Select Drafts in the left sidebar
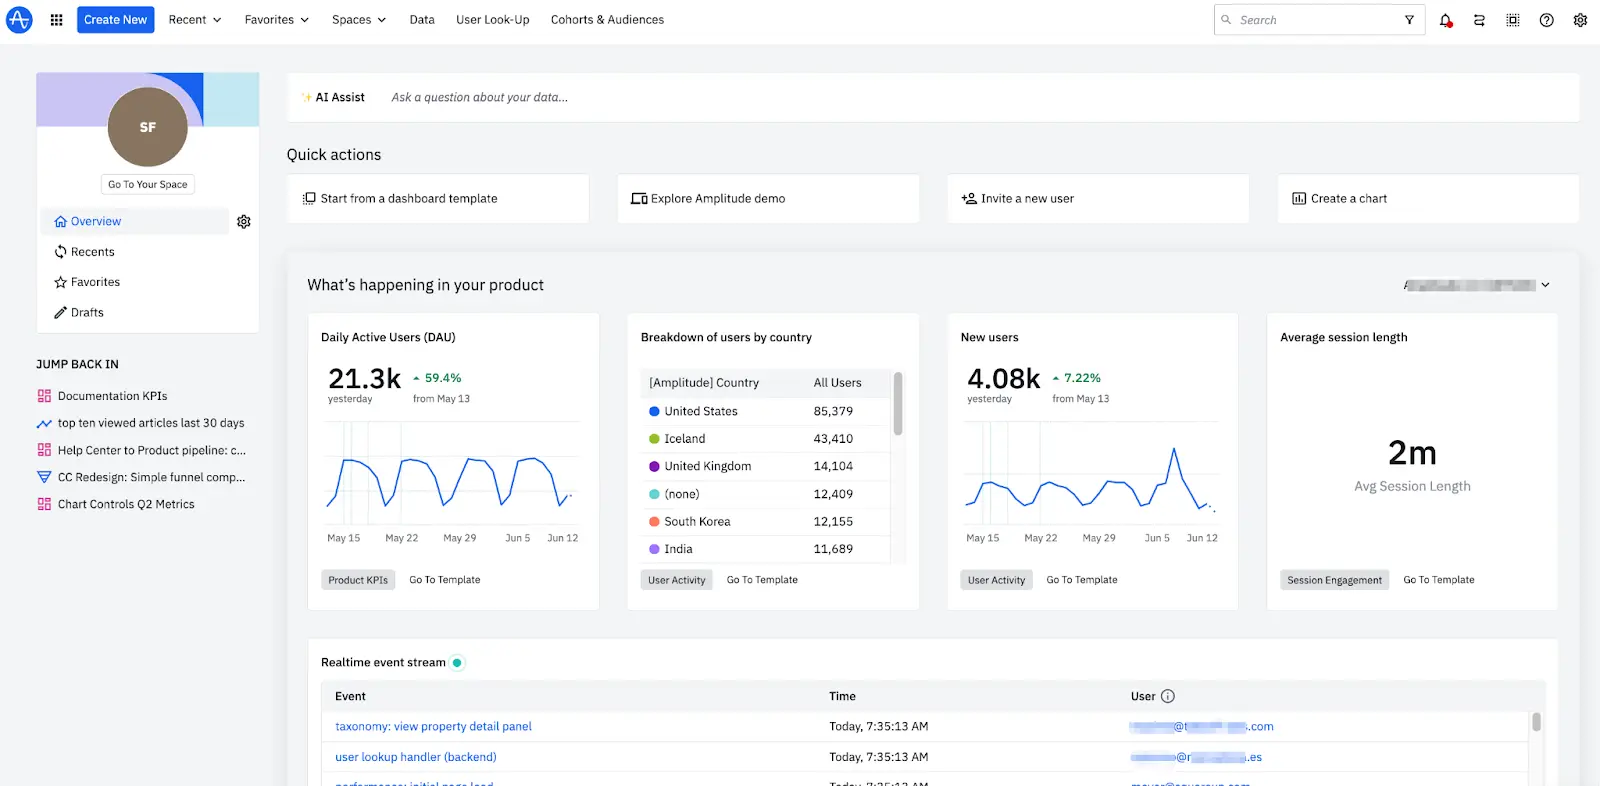 87,313
